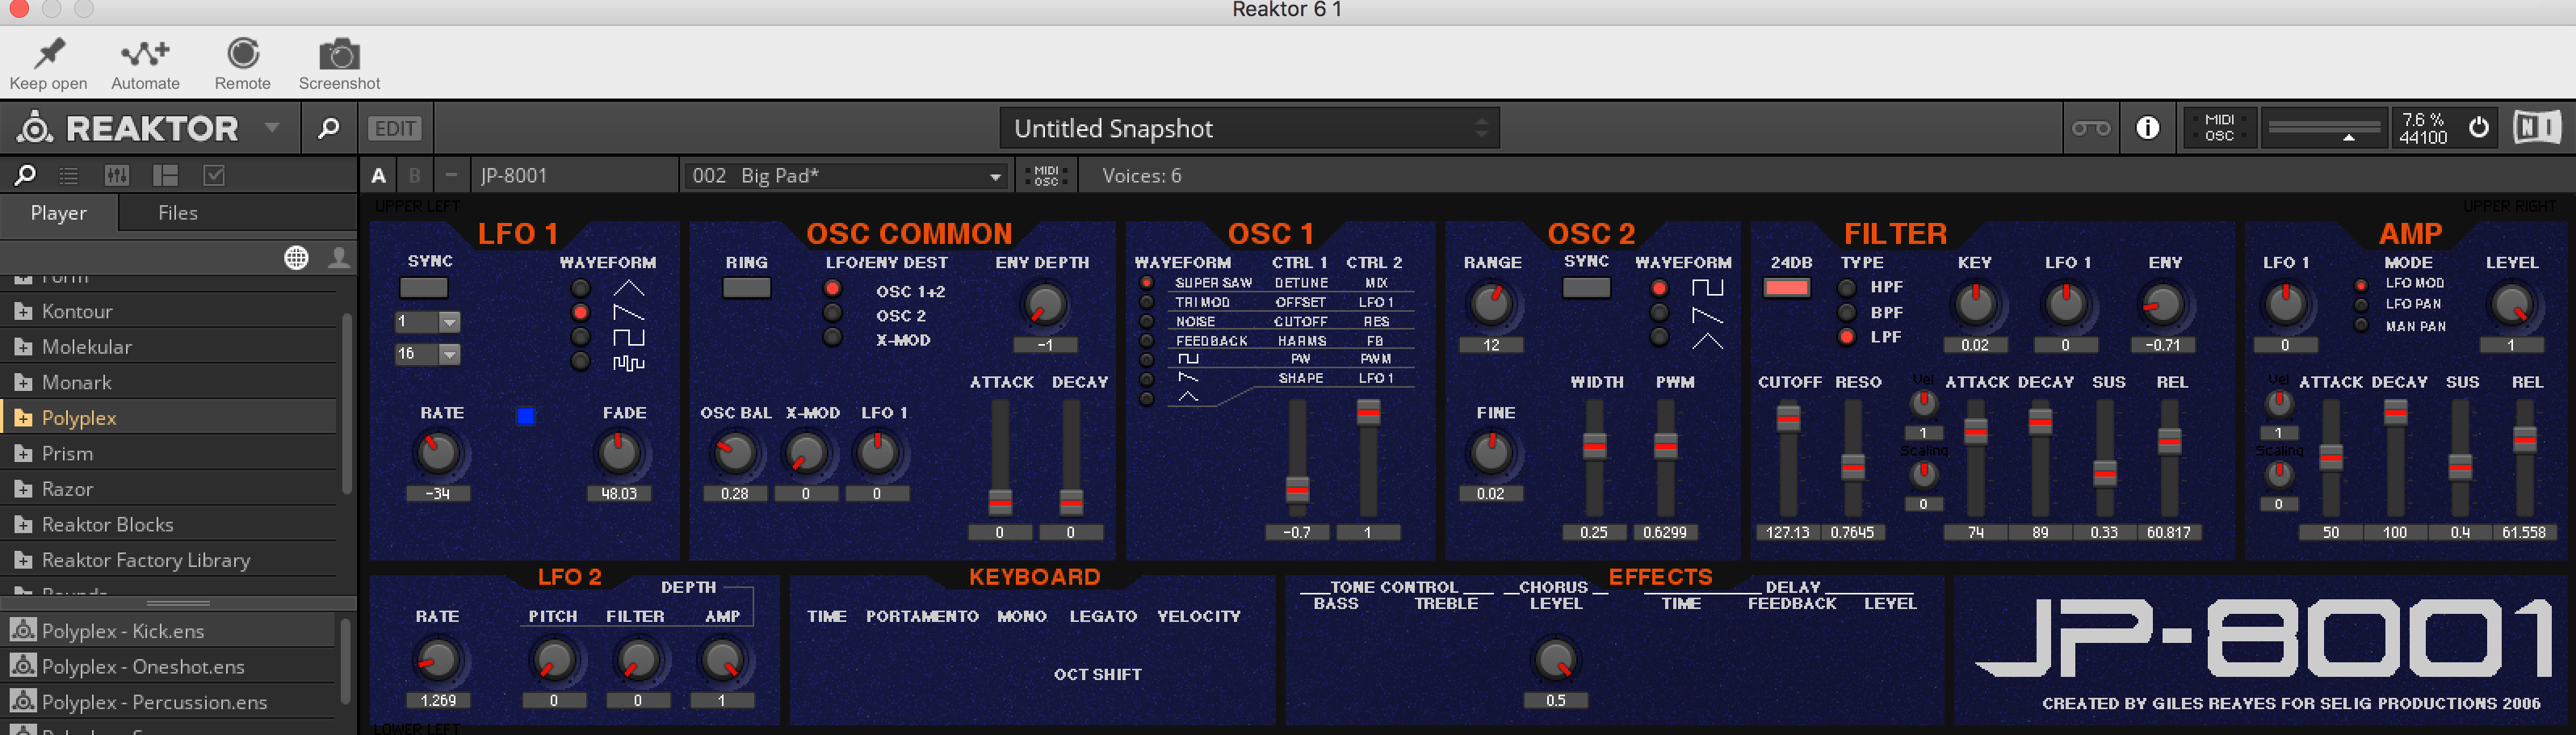Open the sidebar panel layout icon

165,176
